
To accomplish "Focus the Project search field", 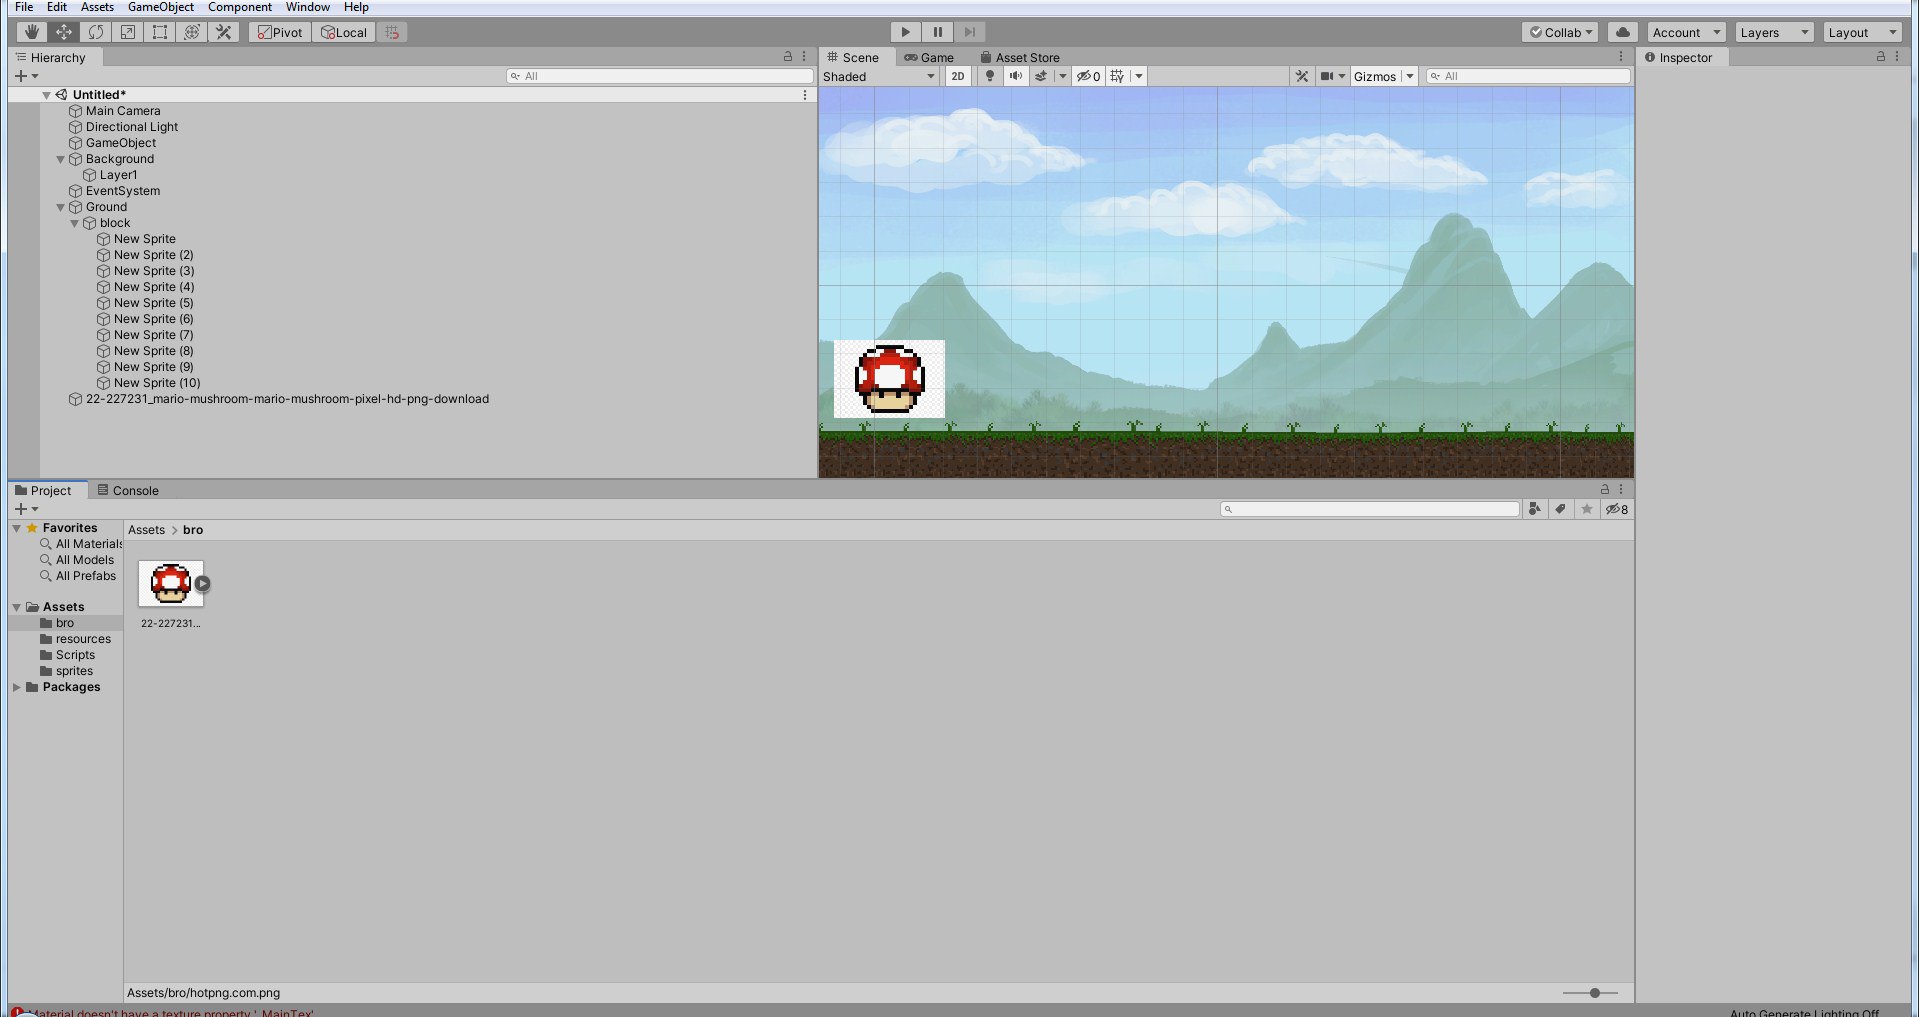I will pos(1370,509).
